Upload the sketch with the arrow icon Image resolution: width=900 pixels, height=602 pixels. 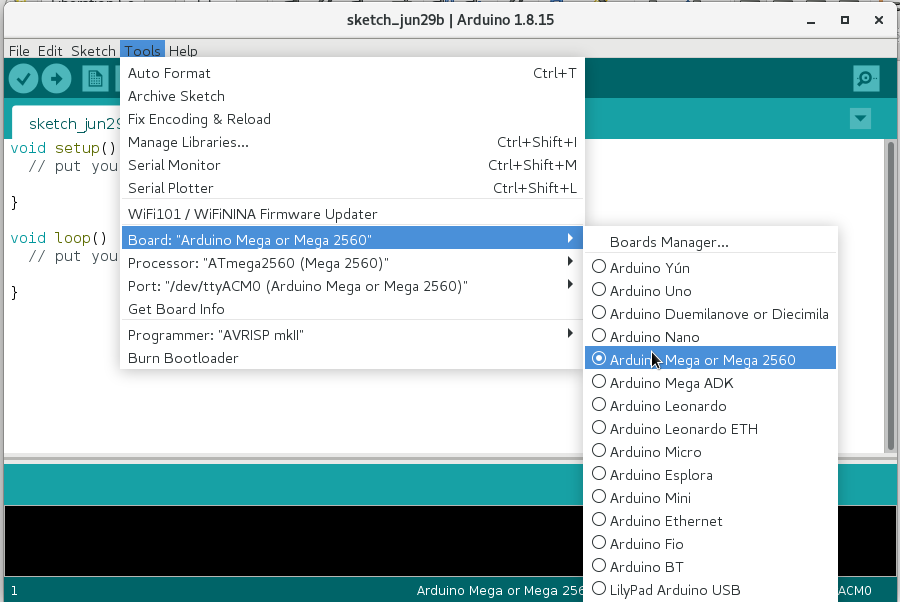click(56, 78)
